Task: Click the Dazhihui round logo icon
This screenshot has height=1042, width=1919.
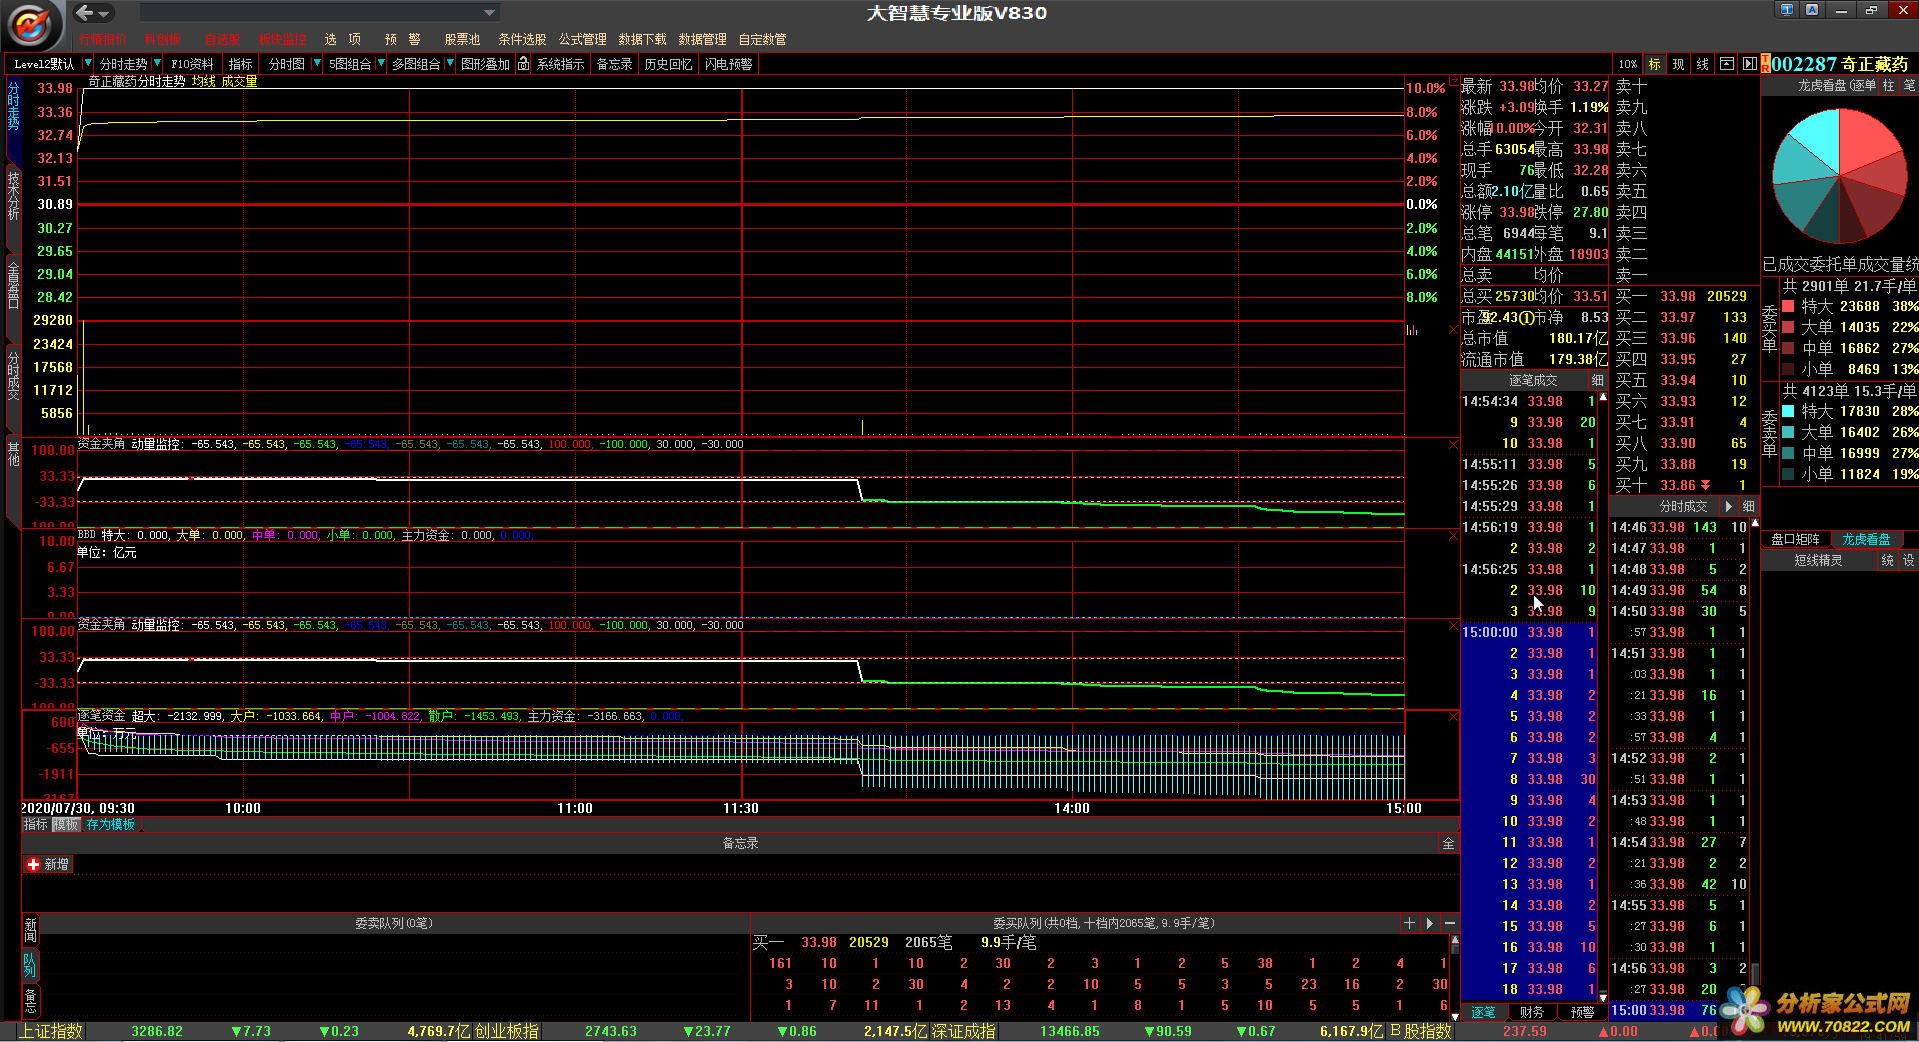Action: (x=32, y=24)
